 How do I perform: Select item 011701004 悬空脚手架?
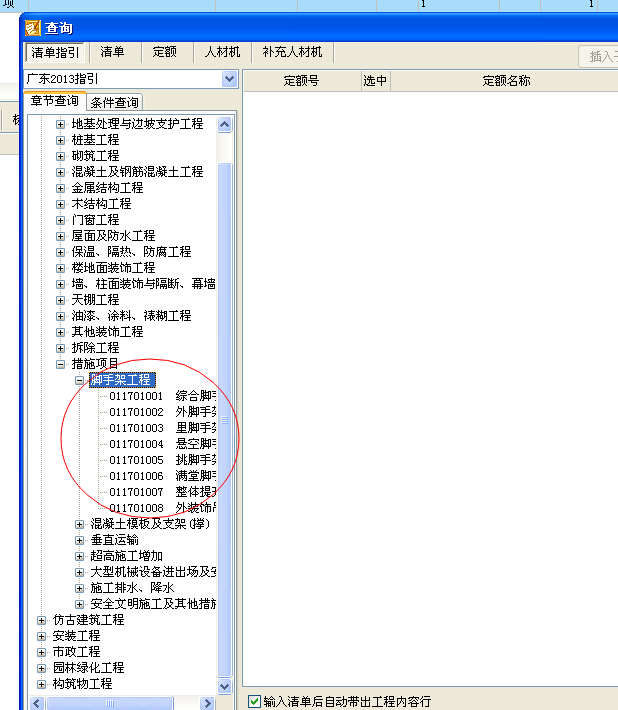(x=163, y=444)
